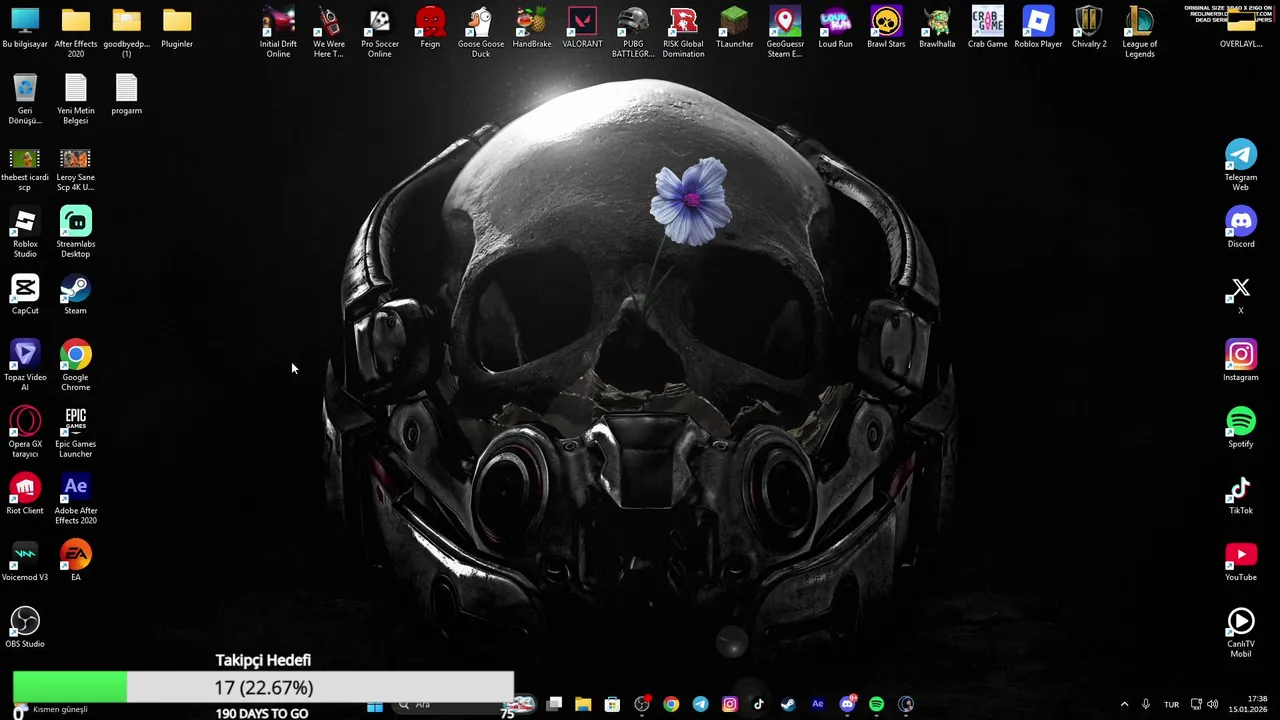Screen dimensions: 1280x720
Task: Open TLauncher Minecraft shortcut
Action: tap(735, 28)
